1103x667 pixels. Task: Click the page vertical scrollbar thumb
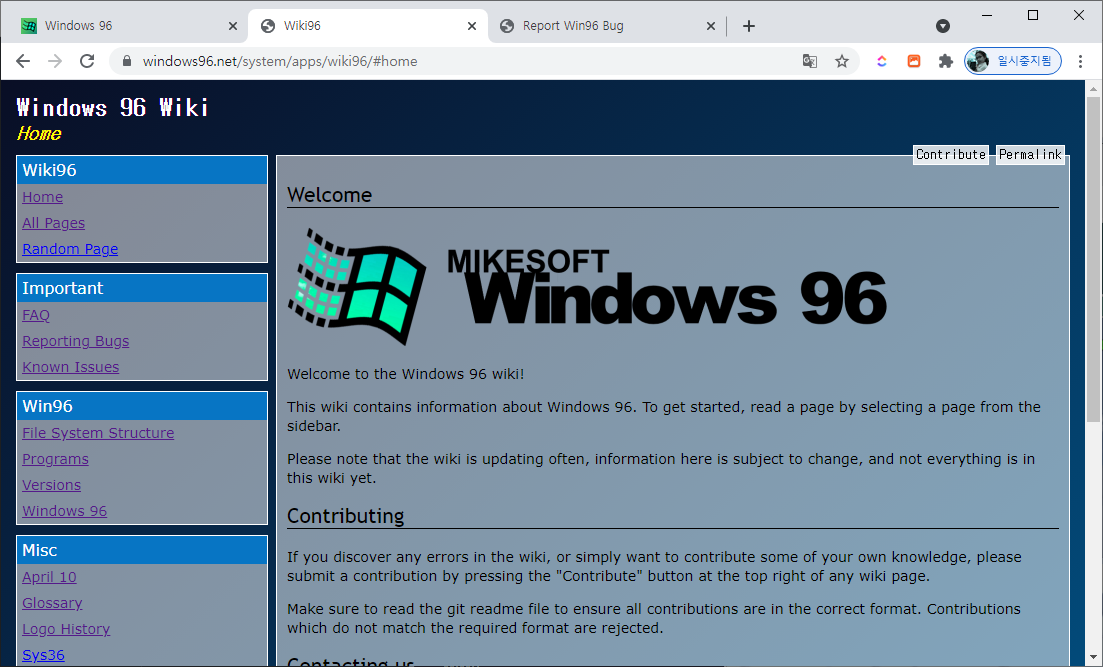(1093, 258)
